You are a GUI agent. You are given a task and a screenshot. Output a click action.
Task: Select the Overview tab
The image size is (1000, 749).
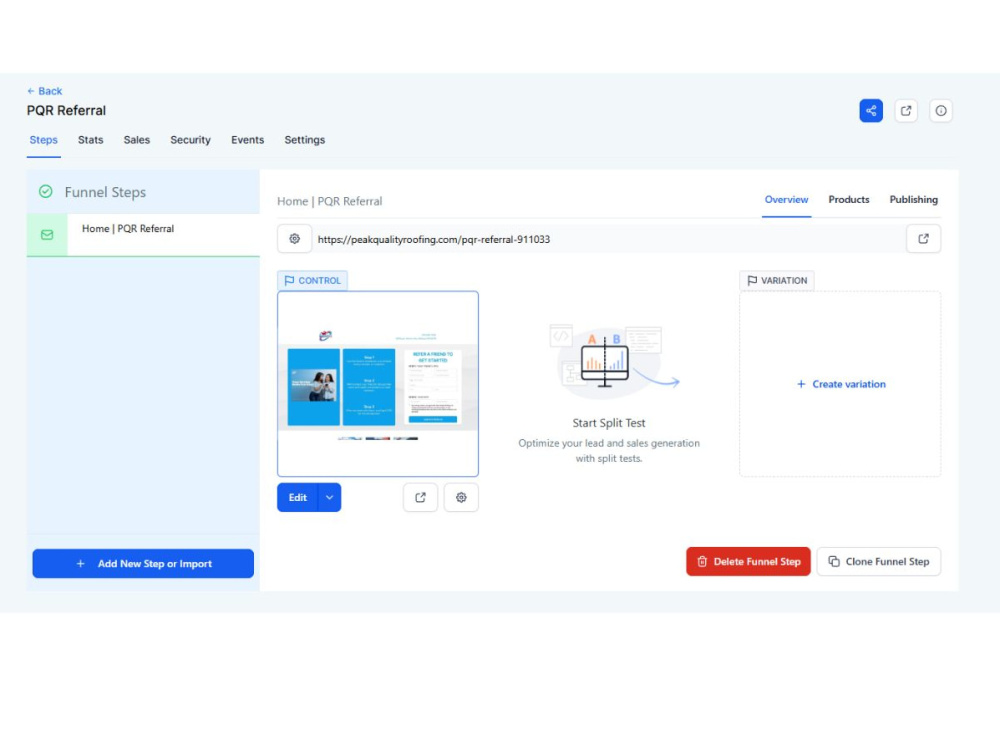coord(786,200)
